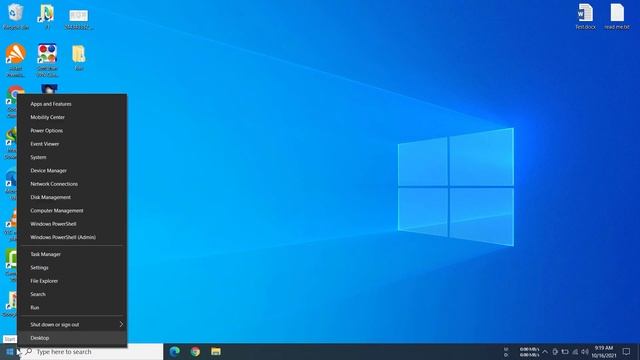640x360 pixels.
Task: Open the read me.txt file icon
Action: point(617,16)
